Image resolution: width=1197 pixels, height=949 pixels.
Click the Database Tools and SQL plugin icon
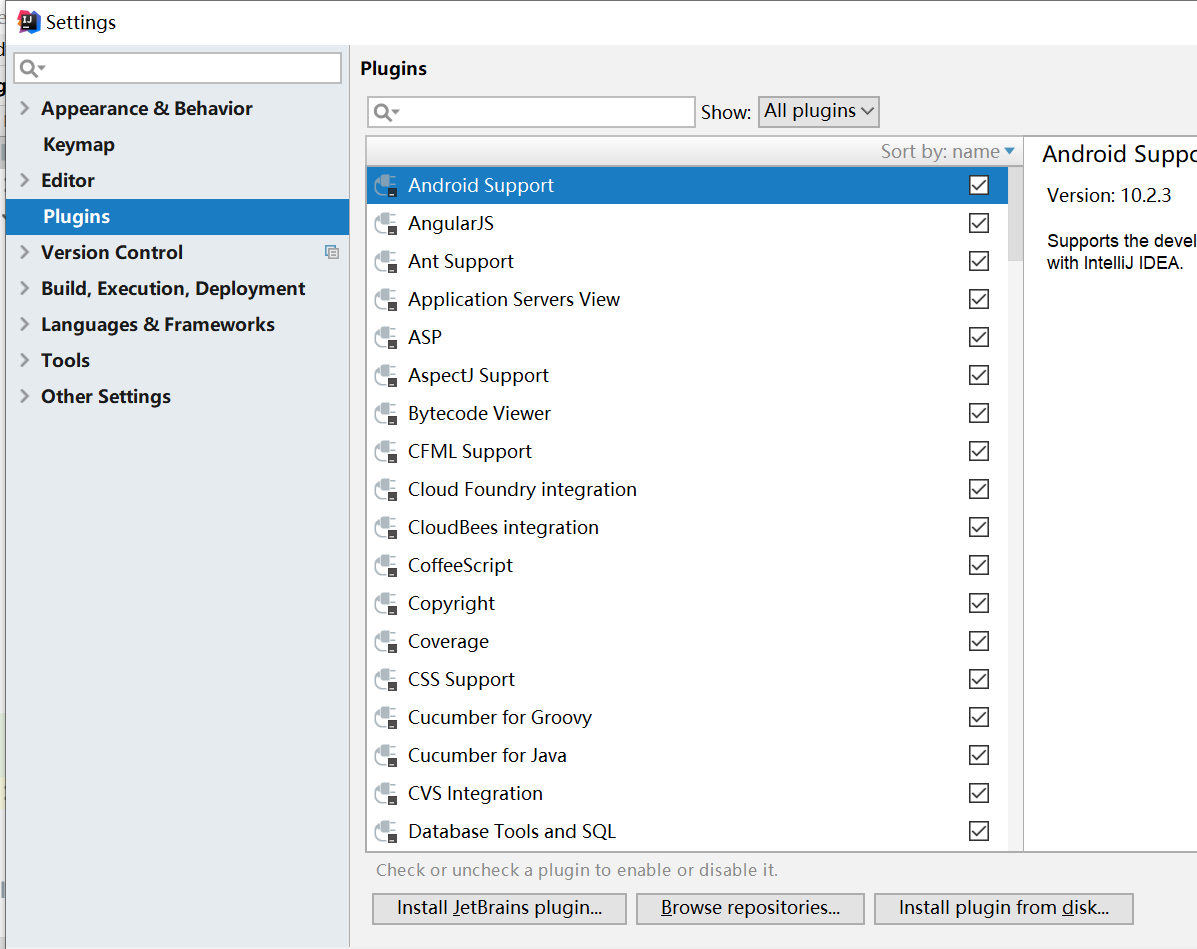(386, 831)
